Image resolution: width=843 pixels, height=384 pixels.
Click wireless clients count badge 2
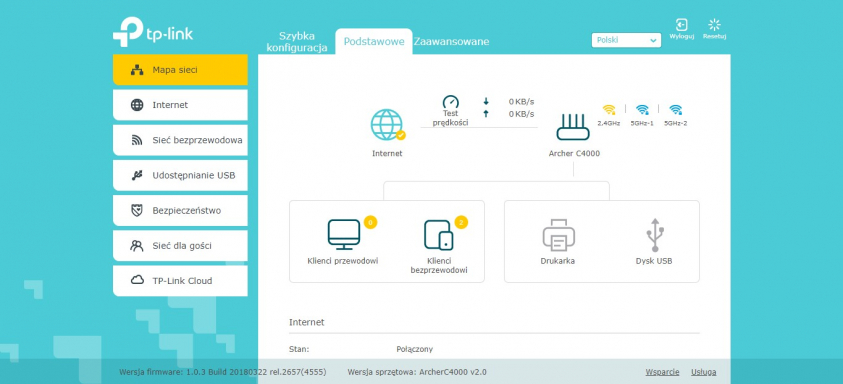point(461,222)
